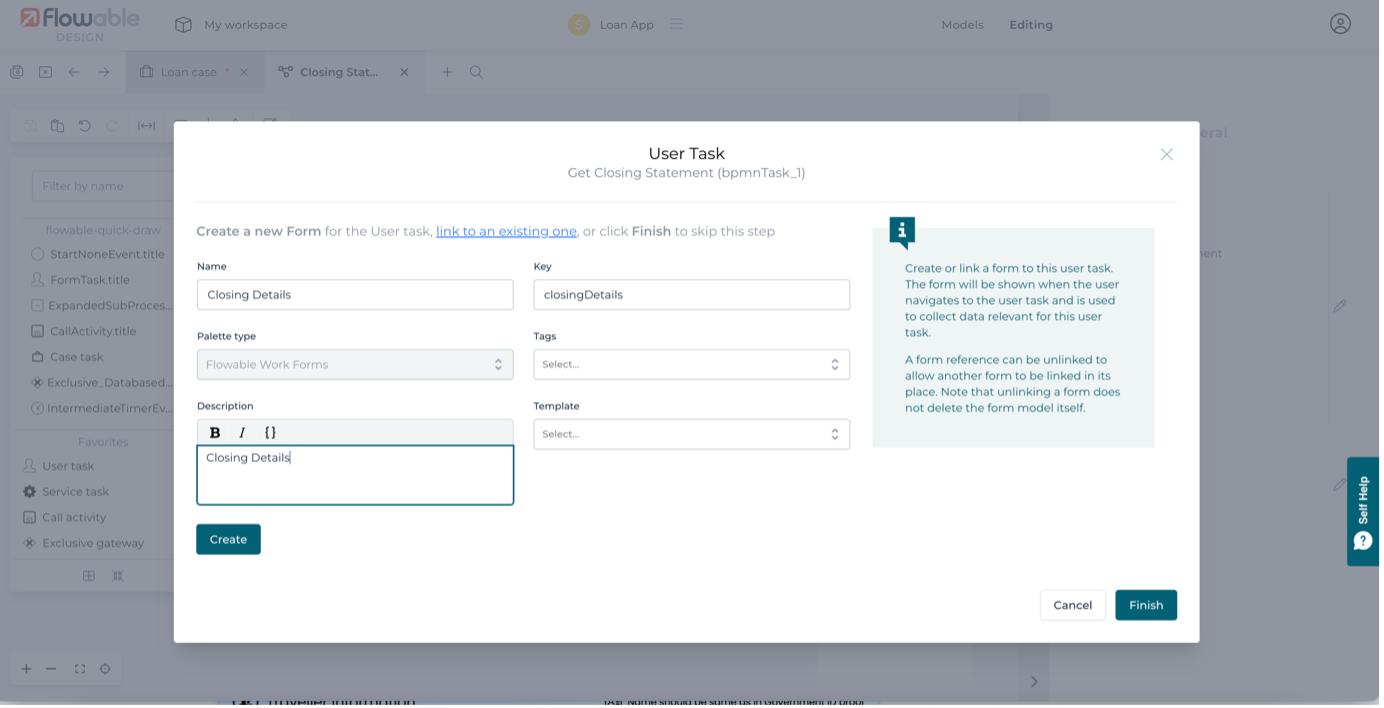The width and height of the screenshot is (1384, 708).
Task: Open the Tags dropdown
Action: 691,364
